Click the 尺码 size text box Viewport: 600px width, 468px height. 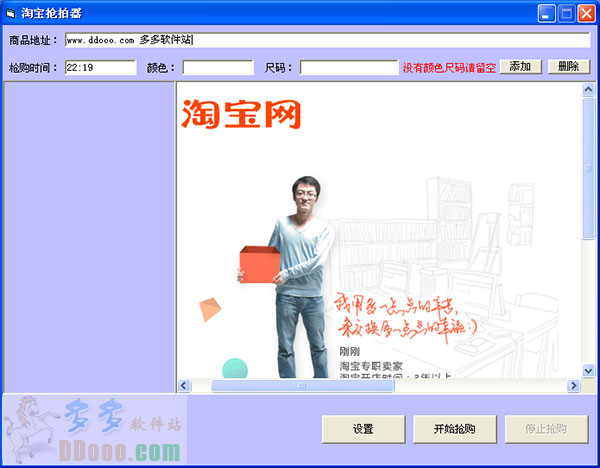349,67
